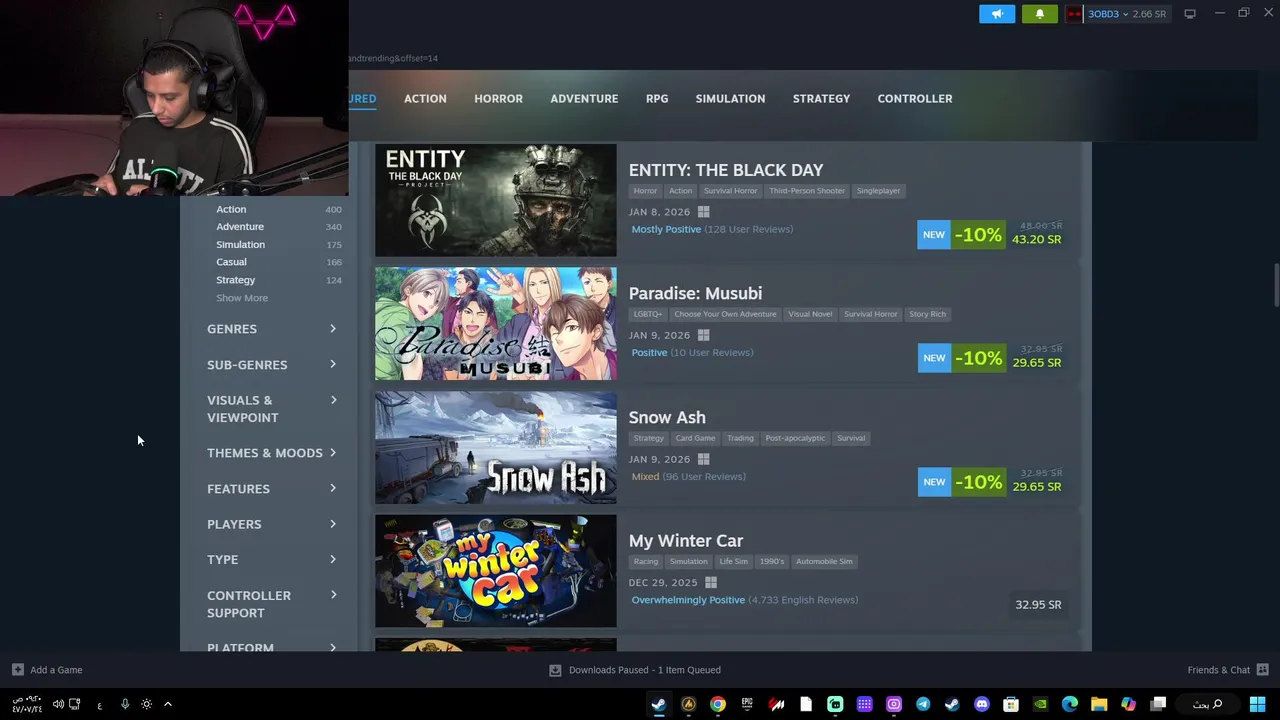Open the Friends & Chat panel
Image resolution: width=1280 pixels, height=720 pixels.
[x=1227, y=670]
